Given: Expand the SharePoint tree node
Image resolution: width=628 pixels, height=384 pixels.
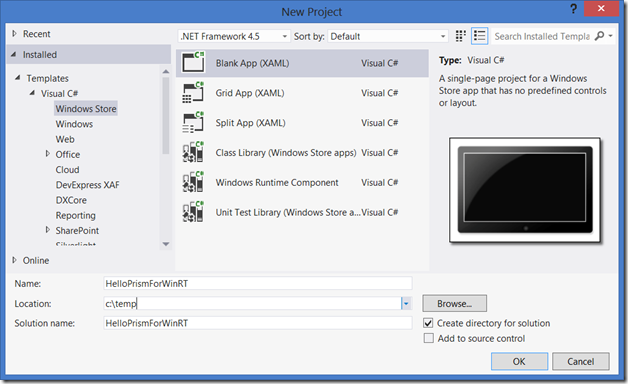Looking at the screenshot, I should coord(48,230).
